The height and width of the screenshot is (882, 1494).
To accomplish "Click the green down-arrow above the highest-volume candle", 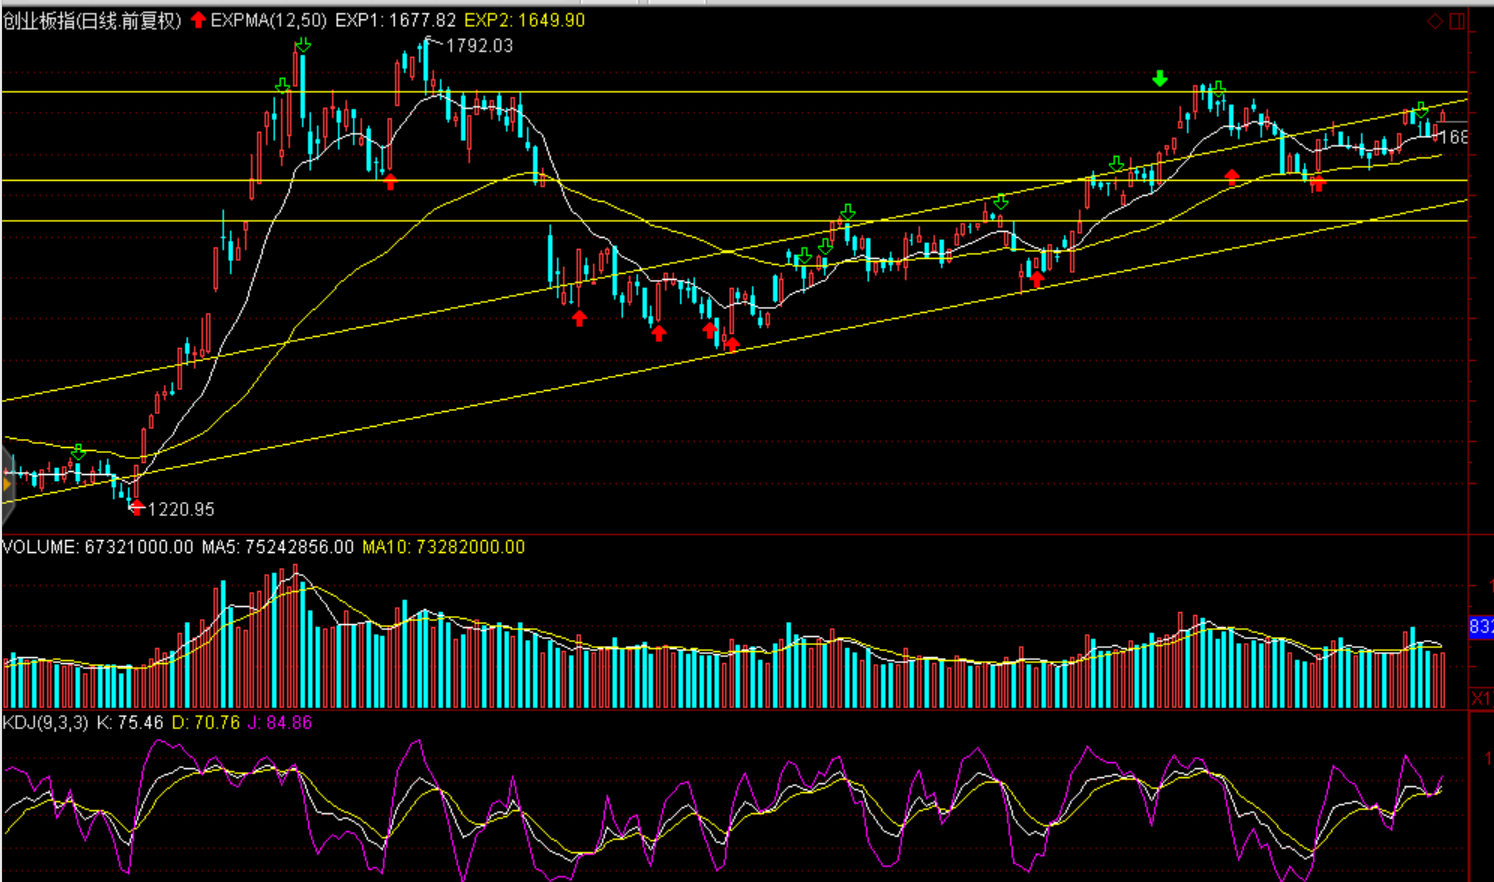I will point(303,45).
